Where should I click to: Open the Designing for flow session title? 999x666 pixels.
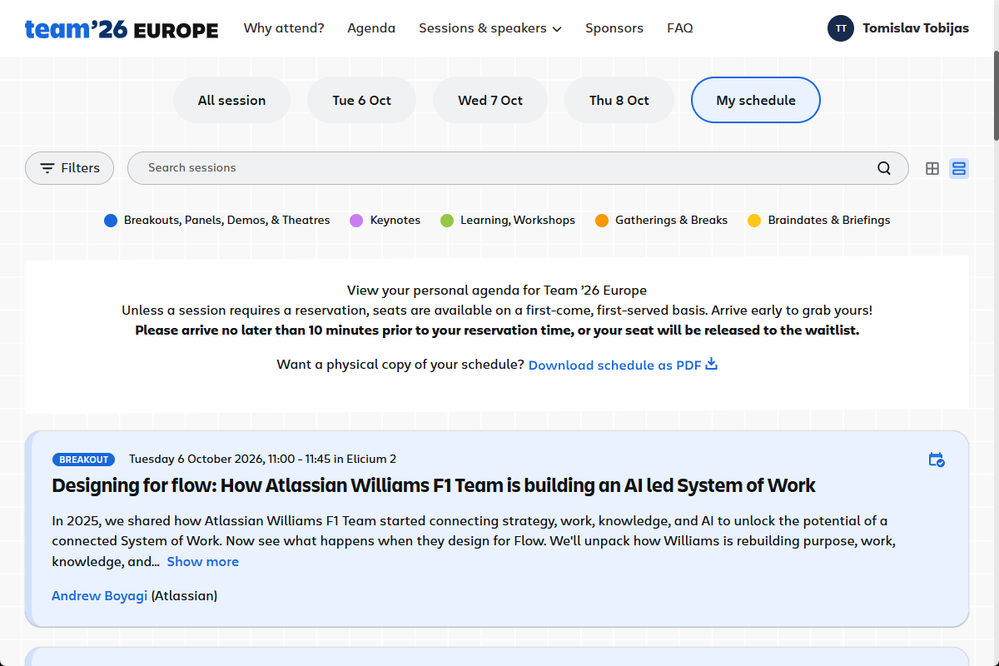coord(433,486)
